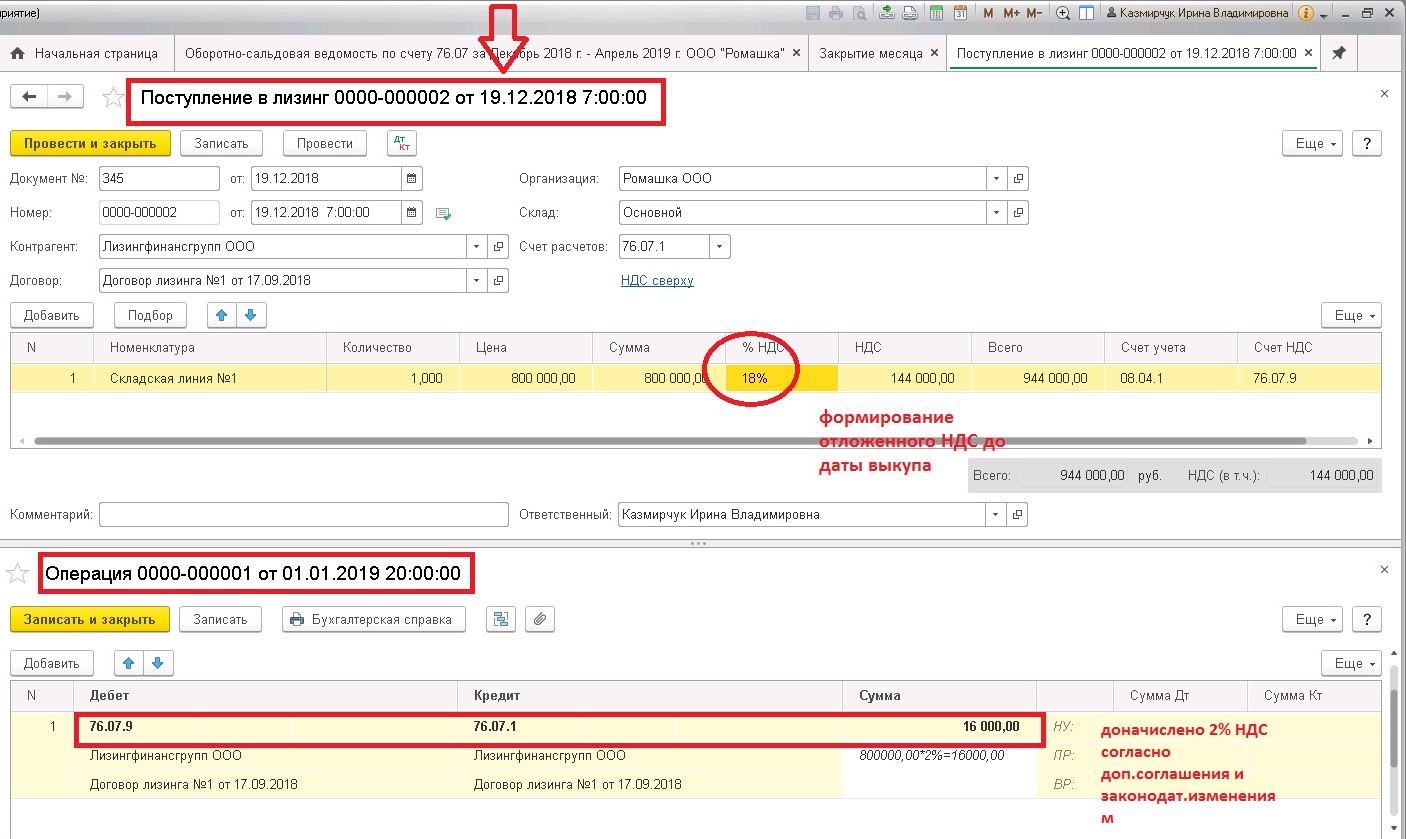Screen dimensions: 1406x839
Task: Click the Комментарий input field
Action: (304, 515)
